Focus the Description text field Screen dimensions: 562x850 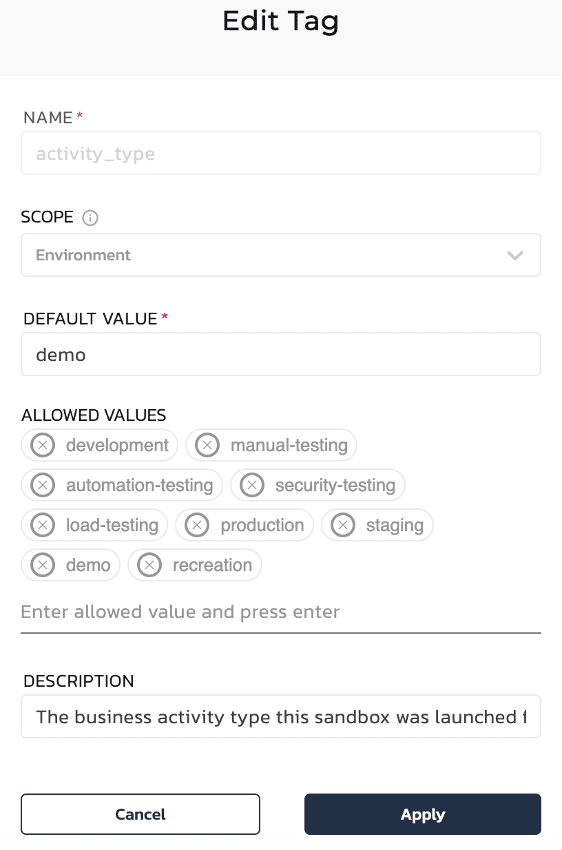(x=281, y=717)
